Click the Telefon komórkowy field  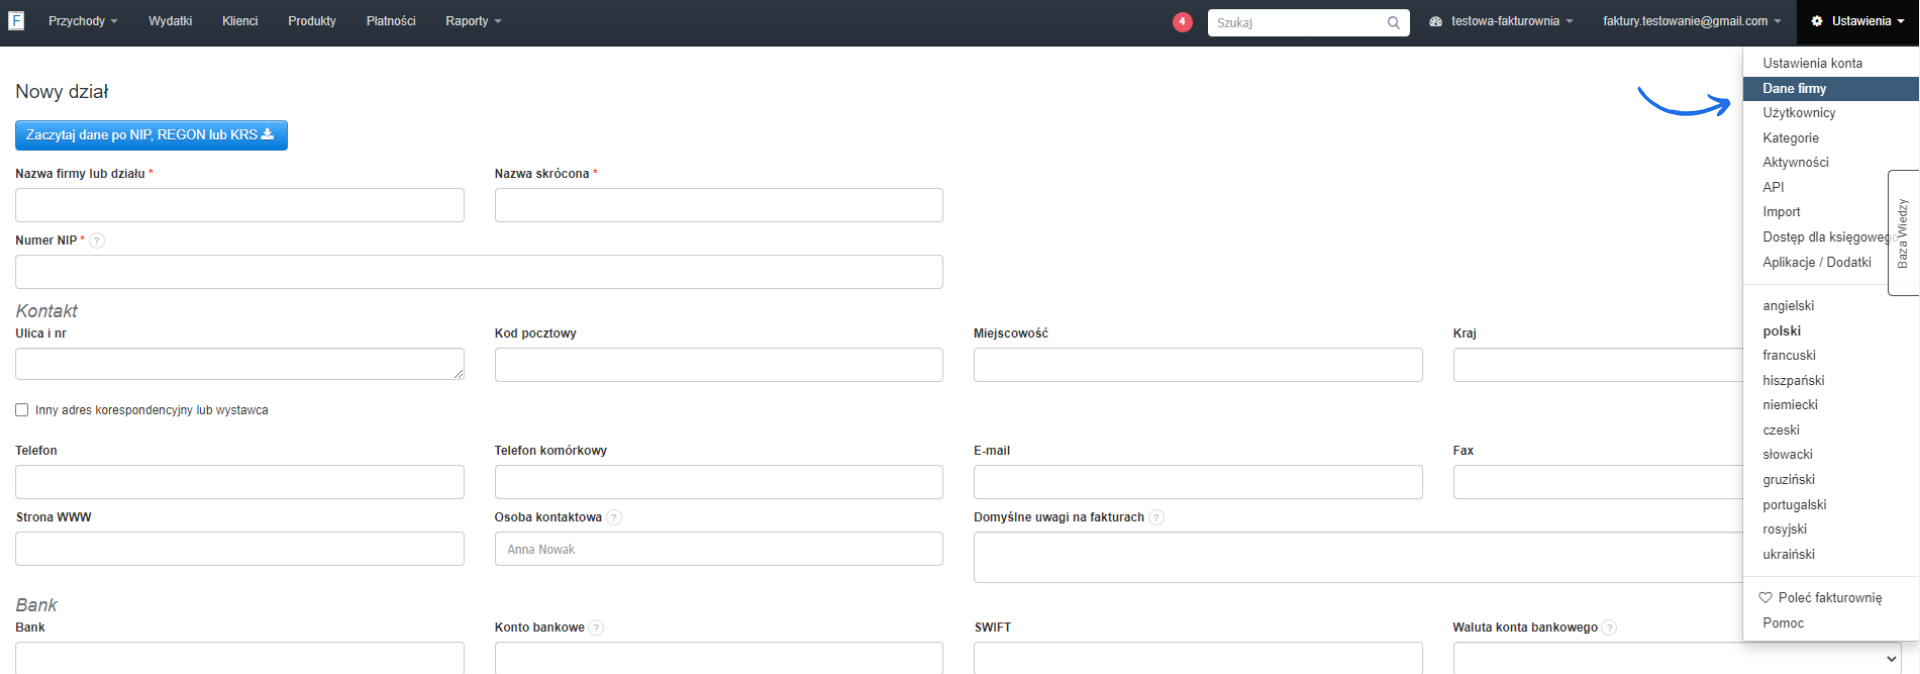tap(719, 482)
